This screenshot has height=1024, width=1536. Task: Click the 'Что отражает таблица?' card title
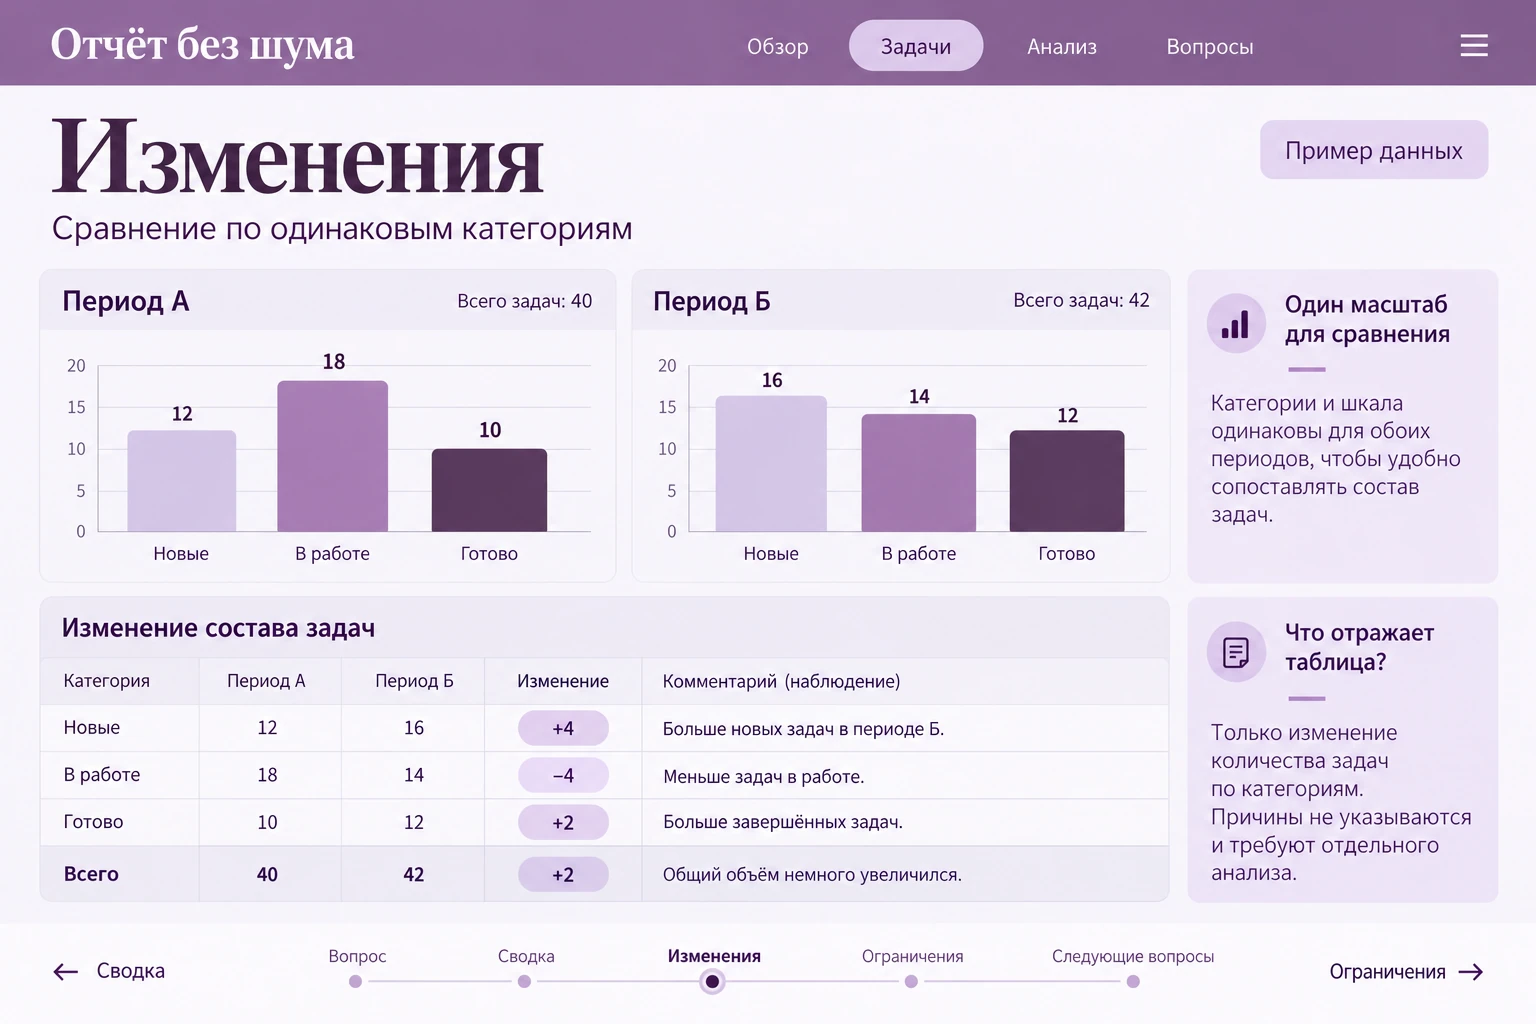click(1359, 647)
